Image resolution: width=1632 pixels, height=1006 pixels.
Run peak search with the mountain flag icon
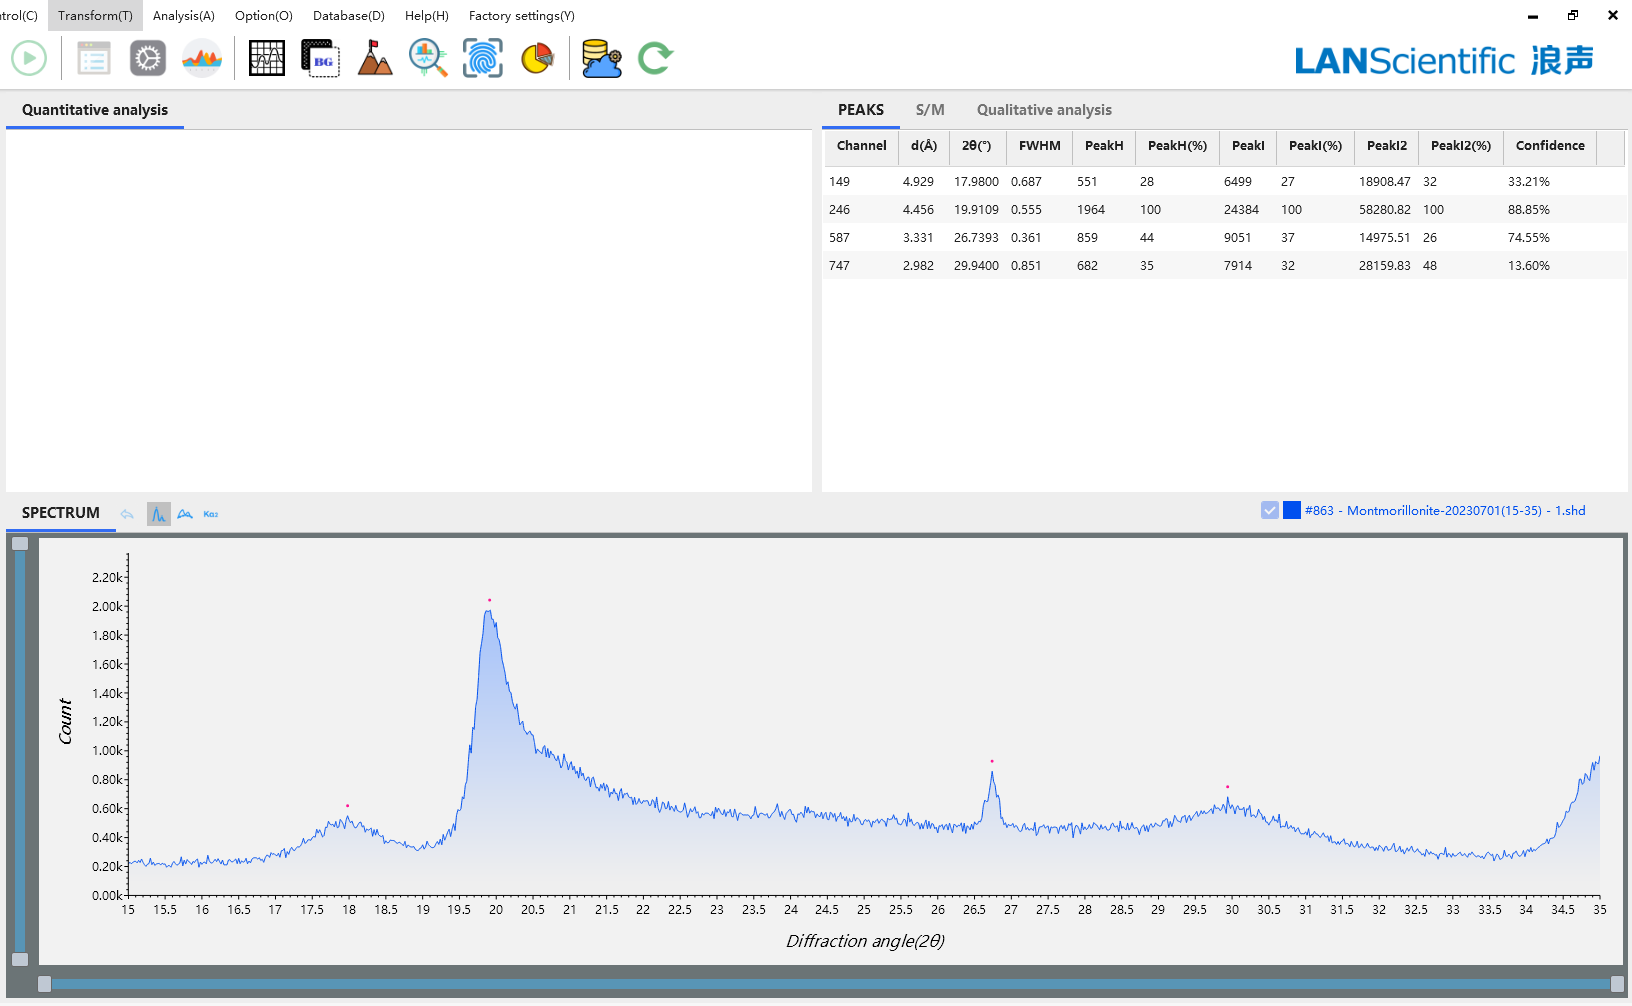coord(374,58)
